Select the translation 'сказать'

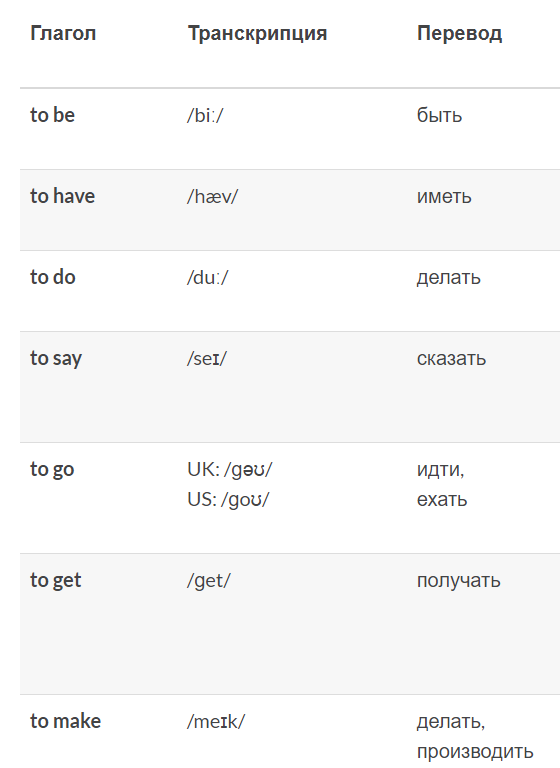[451, 359]
